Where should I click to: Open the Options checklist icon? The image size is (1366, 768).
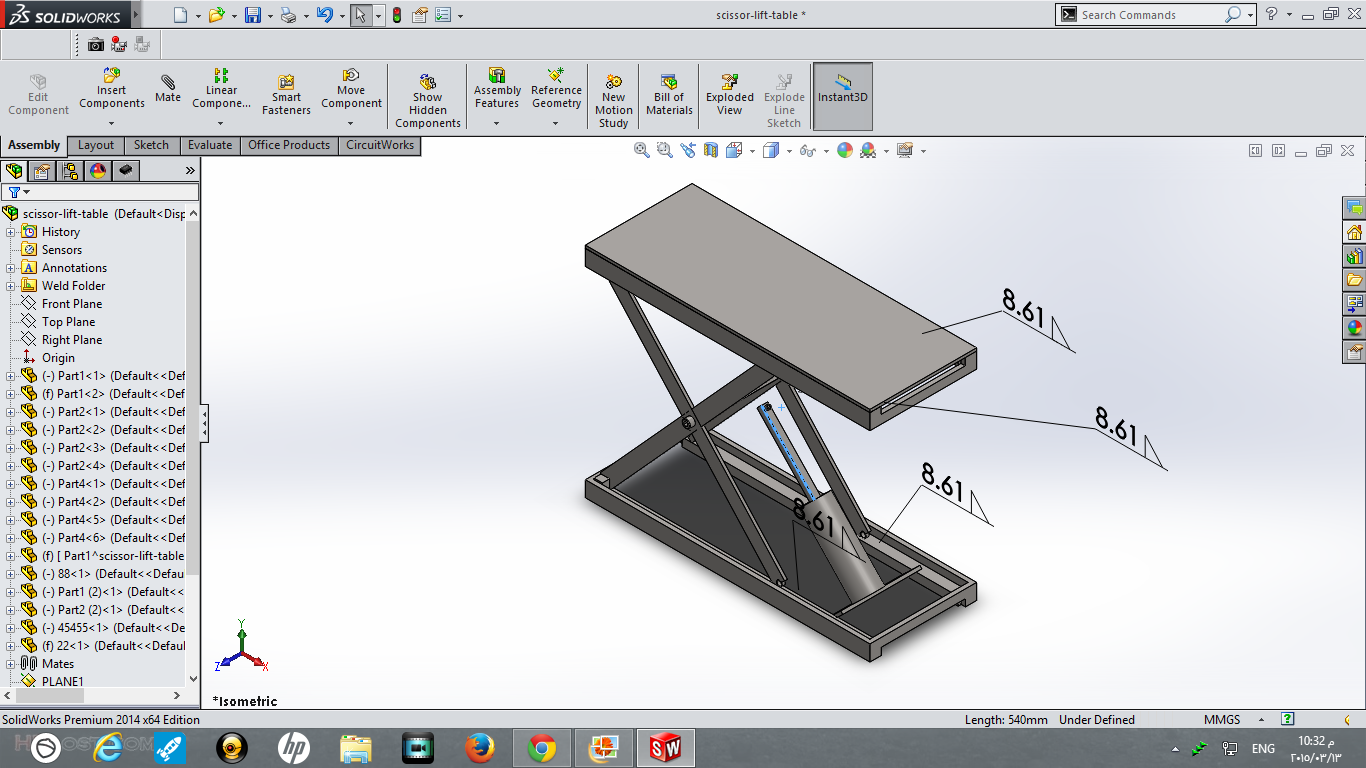point(443,15)
